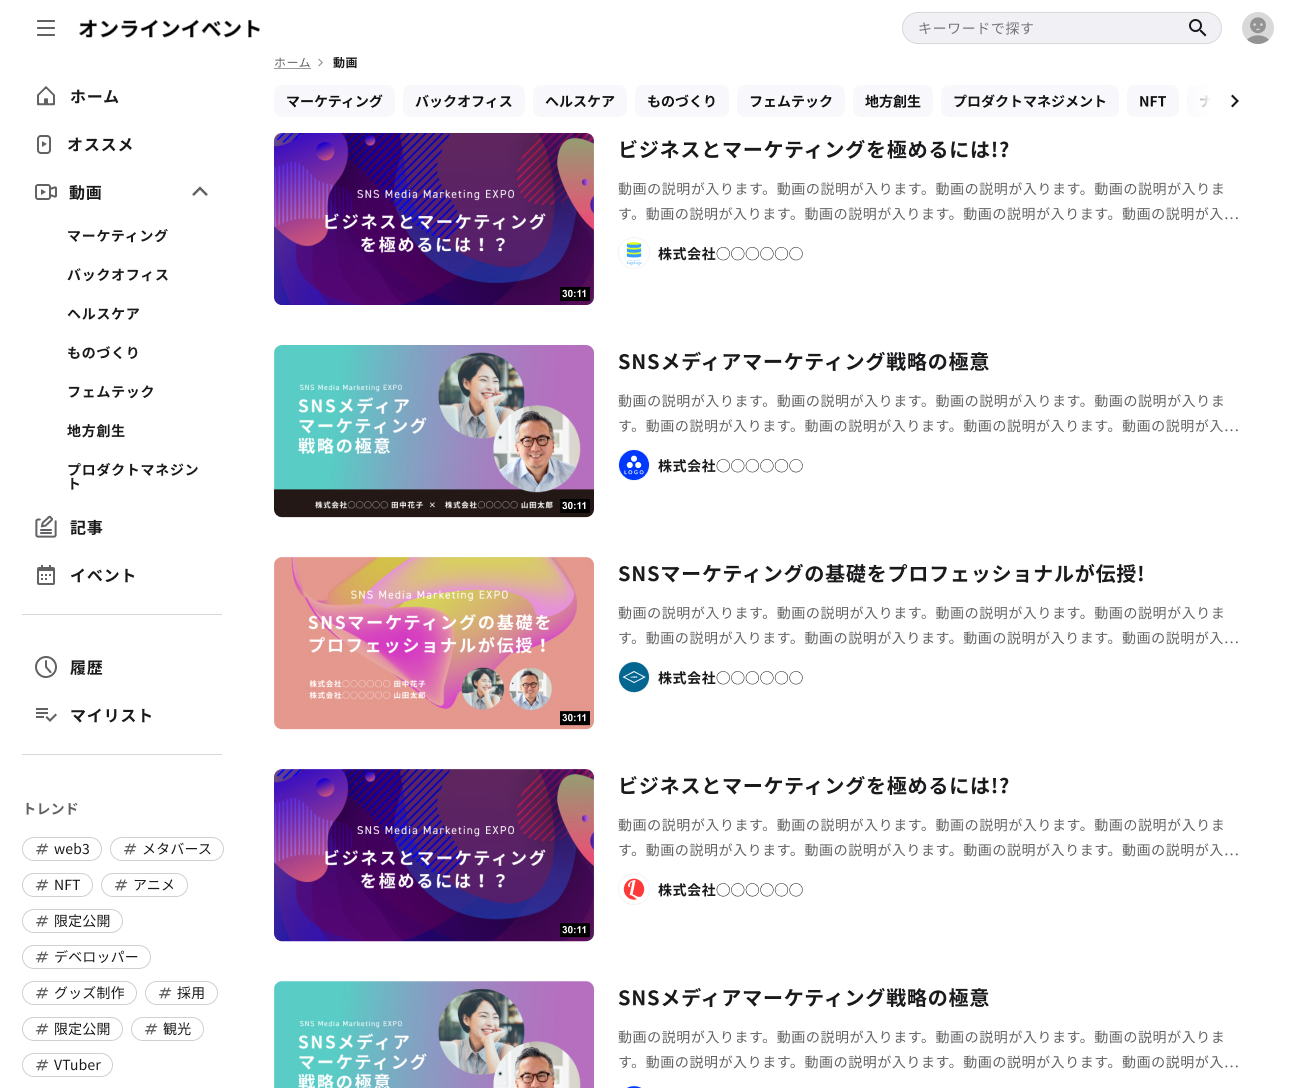The width and height of the screenshot is (1290, 1088).
Task: Click the オススメ icon in sidebar
Action: (44, 144)
